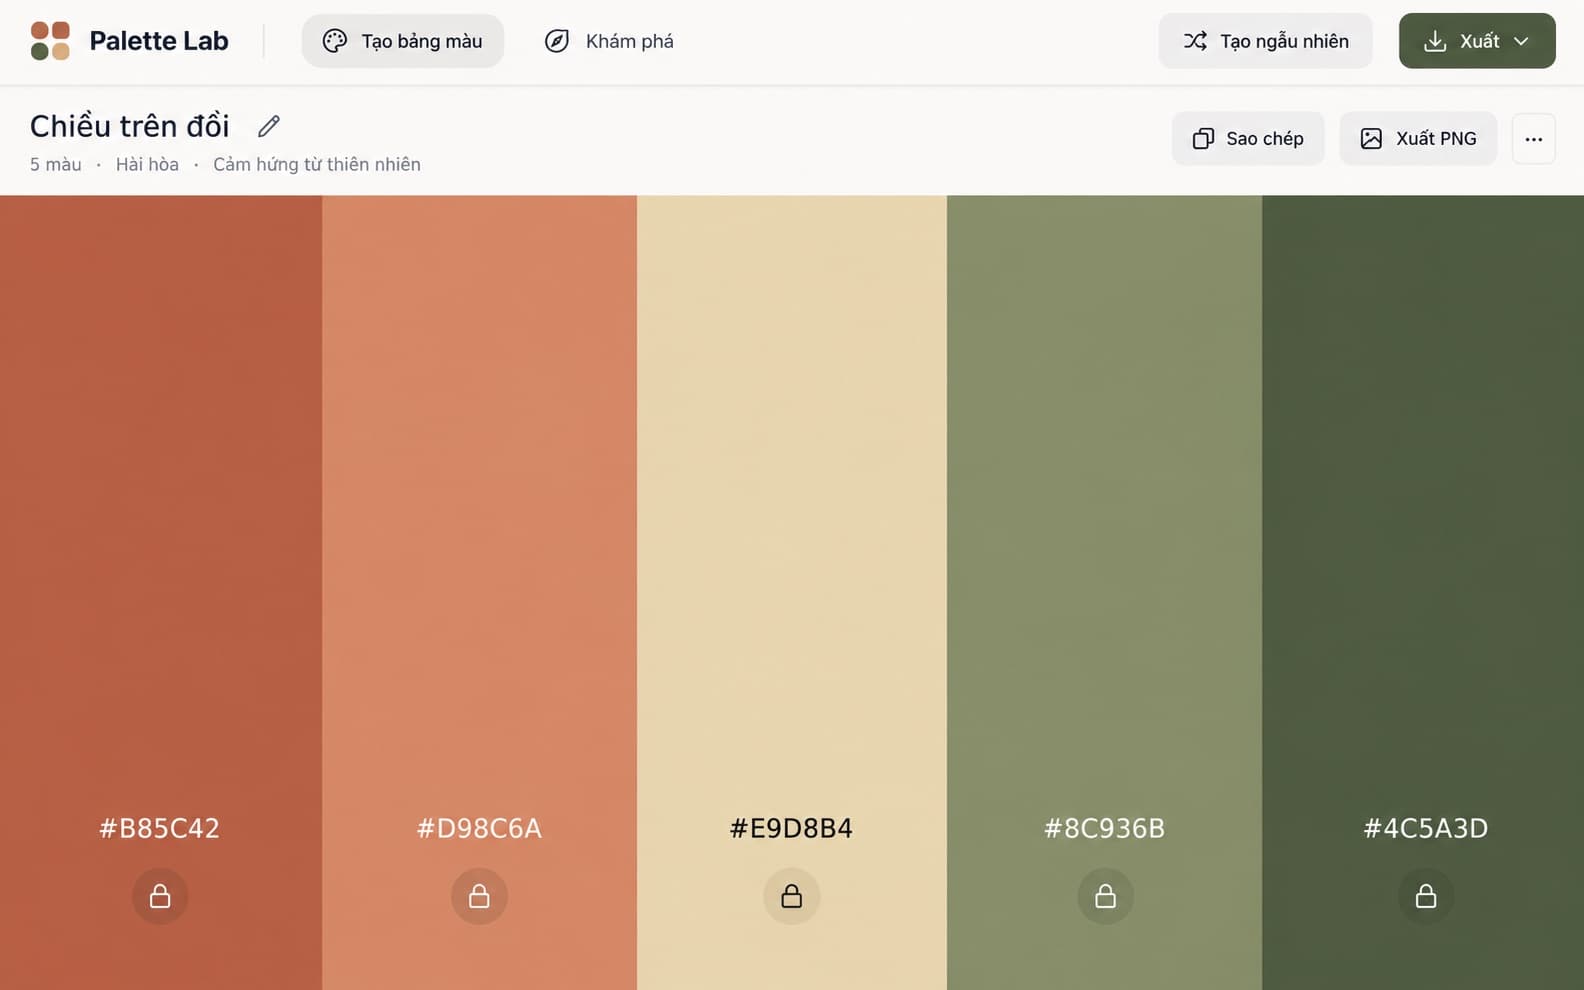Click the Palette Lab logo icon
Viewport: 1584px width, 990px height.
point(50,41)
